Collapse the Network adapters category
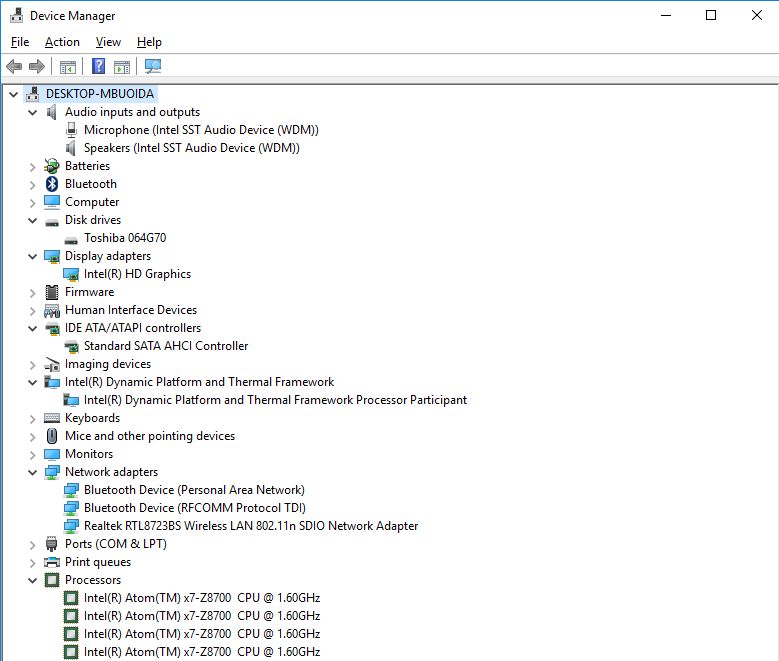Screen dimensions: 779x661 click(x=33, y=472)
